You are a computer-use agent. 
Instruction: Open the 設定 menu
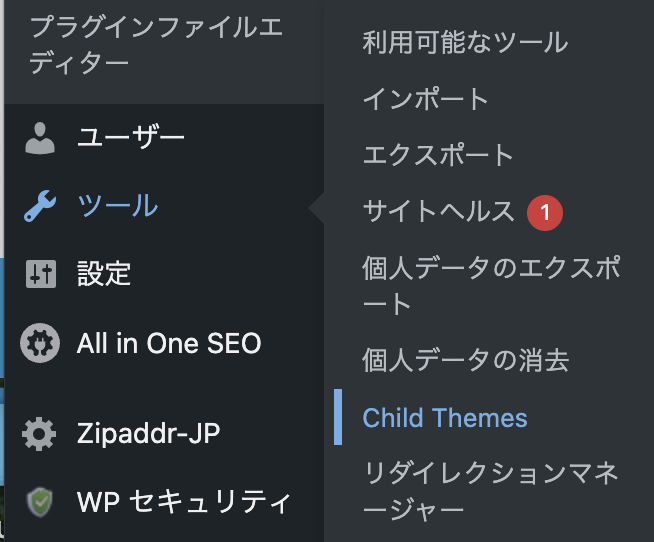point(105,273)
